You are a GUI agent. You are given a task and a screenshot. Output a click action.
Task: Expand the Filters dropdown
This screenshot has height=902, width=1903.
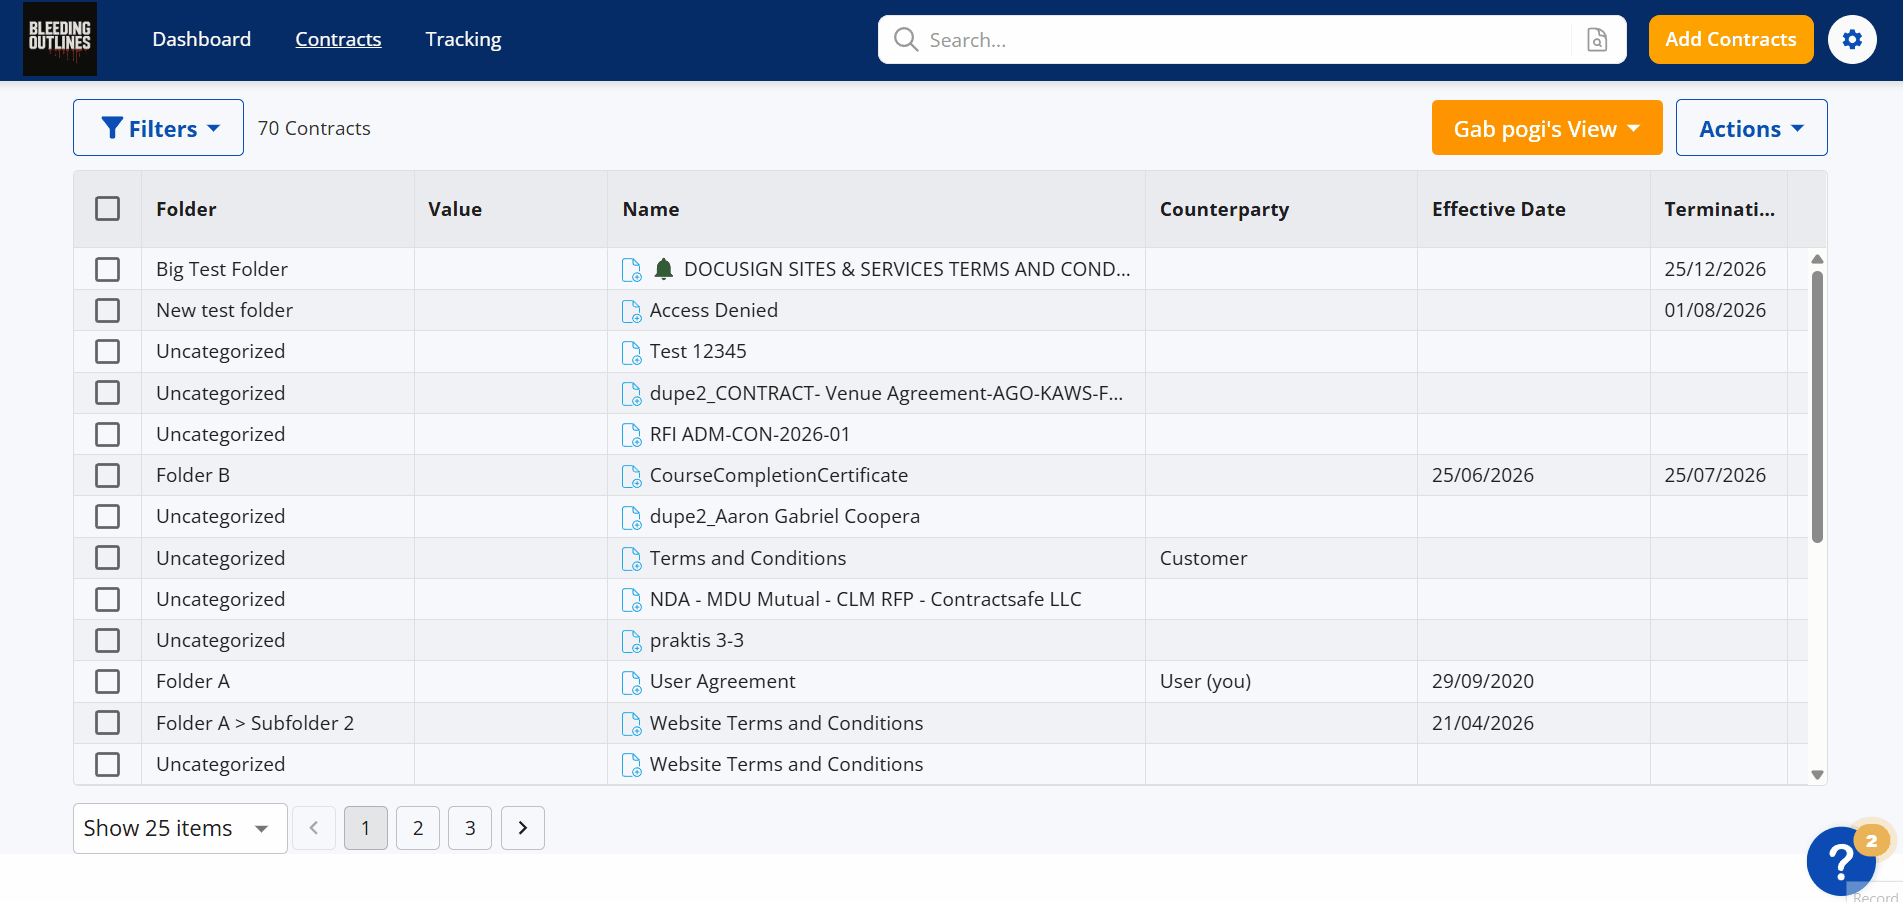[158, 128]
